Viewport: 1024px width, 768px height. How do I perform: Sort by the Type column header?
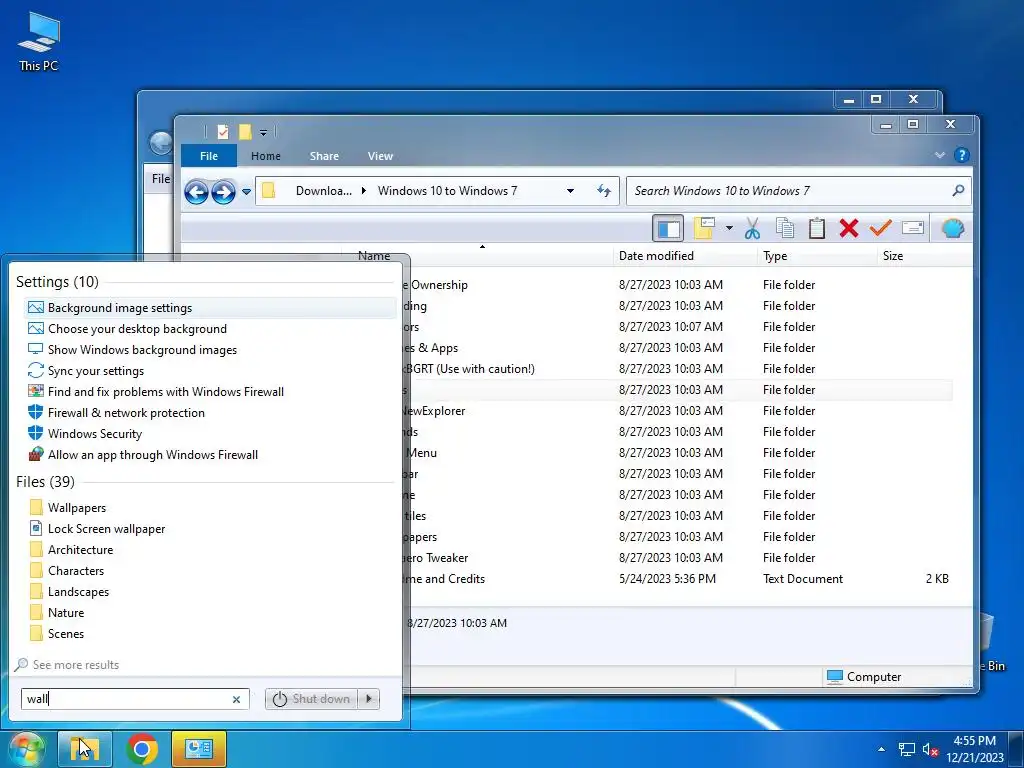click(x=775, y=256)
